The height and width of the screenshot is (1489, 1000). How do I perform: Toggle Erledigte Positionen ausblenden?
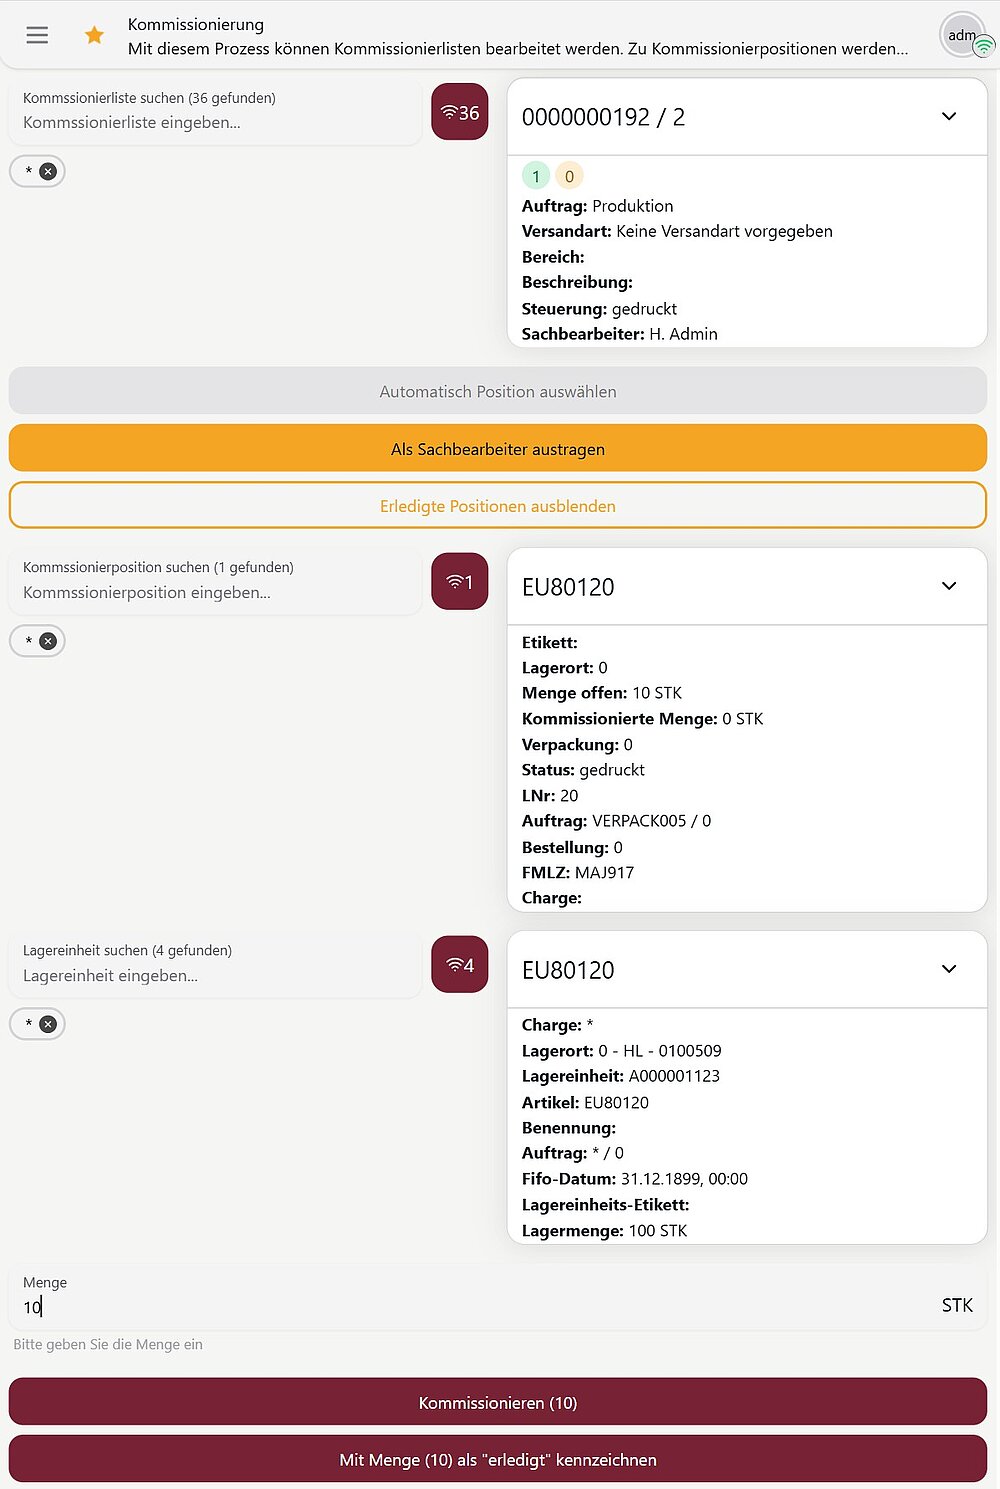click(x=498, y=506)
